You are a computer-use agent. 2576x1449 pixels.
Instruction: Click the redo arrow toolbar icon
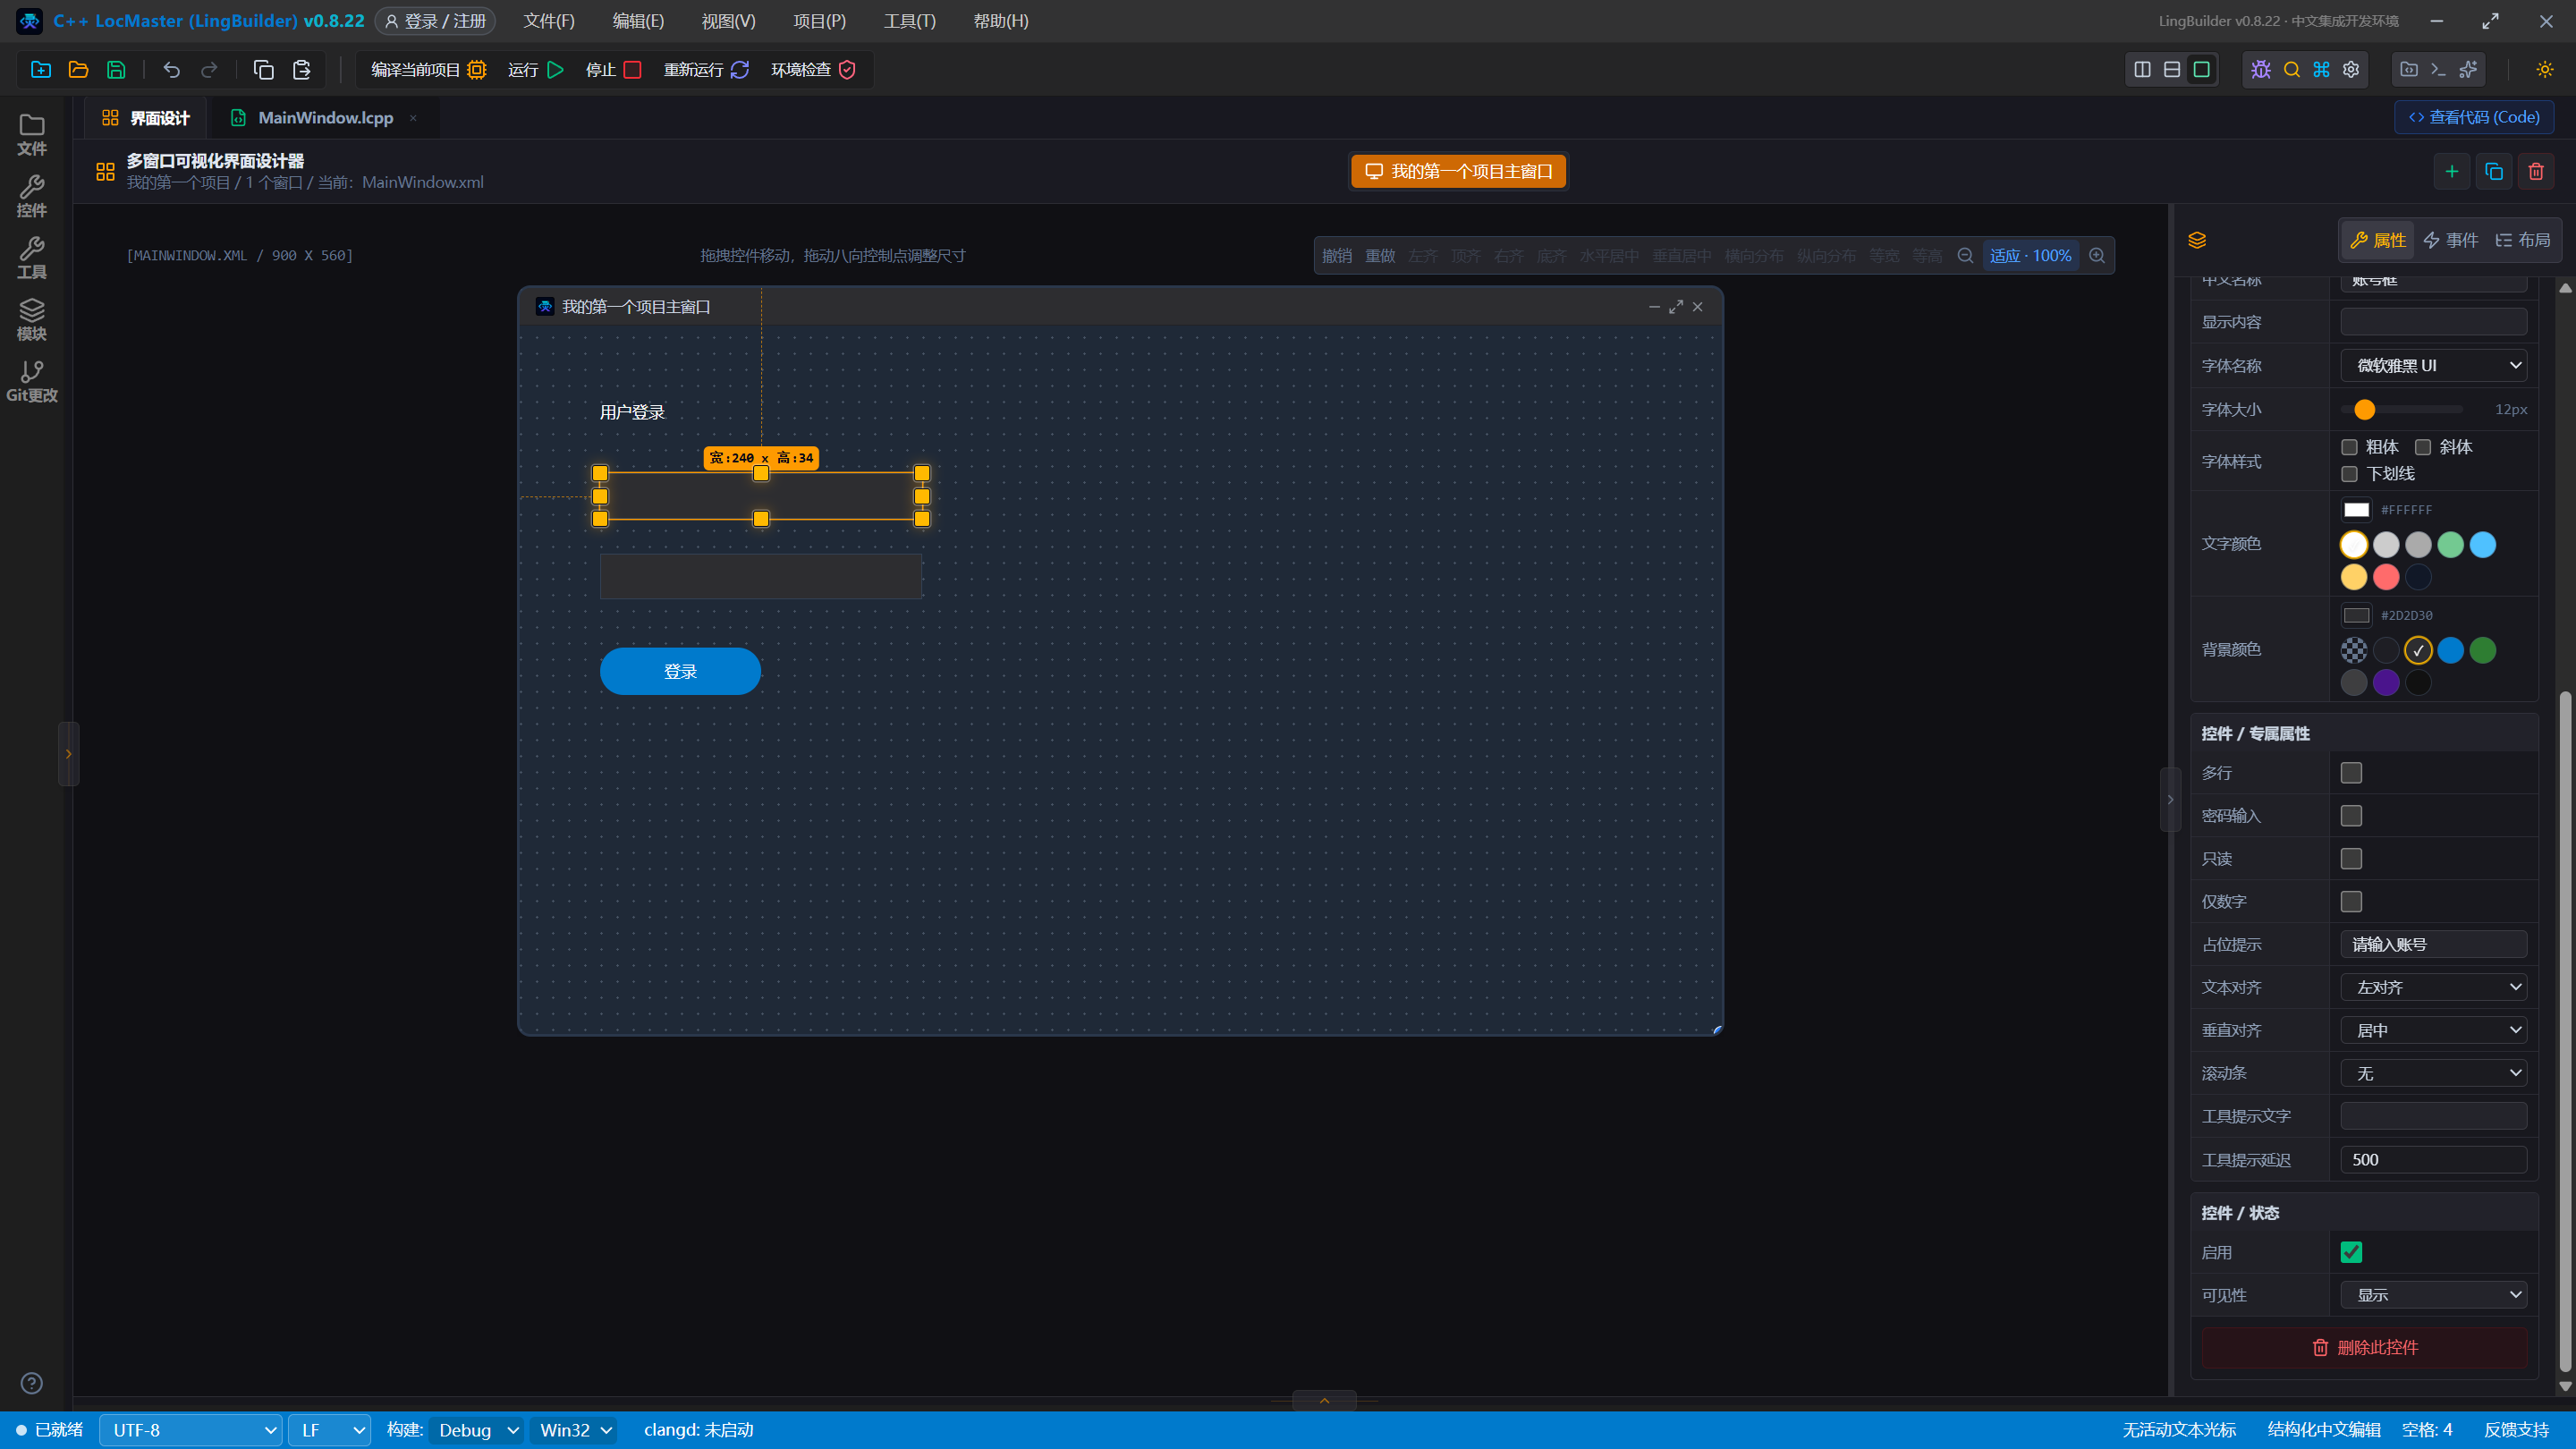coord(209,69)
